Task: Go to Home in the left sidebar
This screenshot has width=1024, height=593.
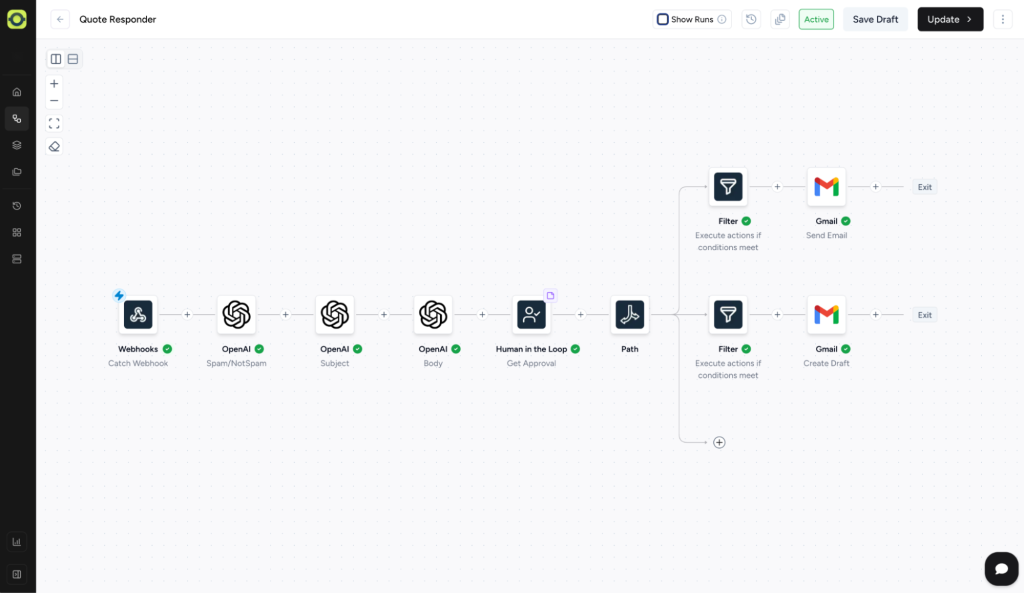Action: point(17,92)
